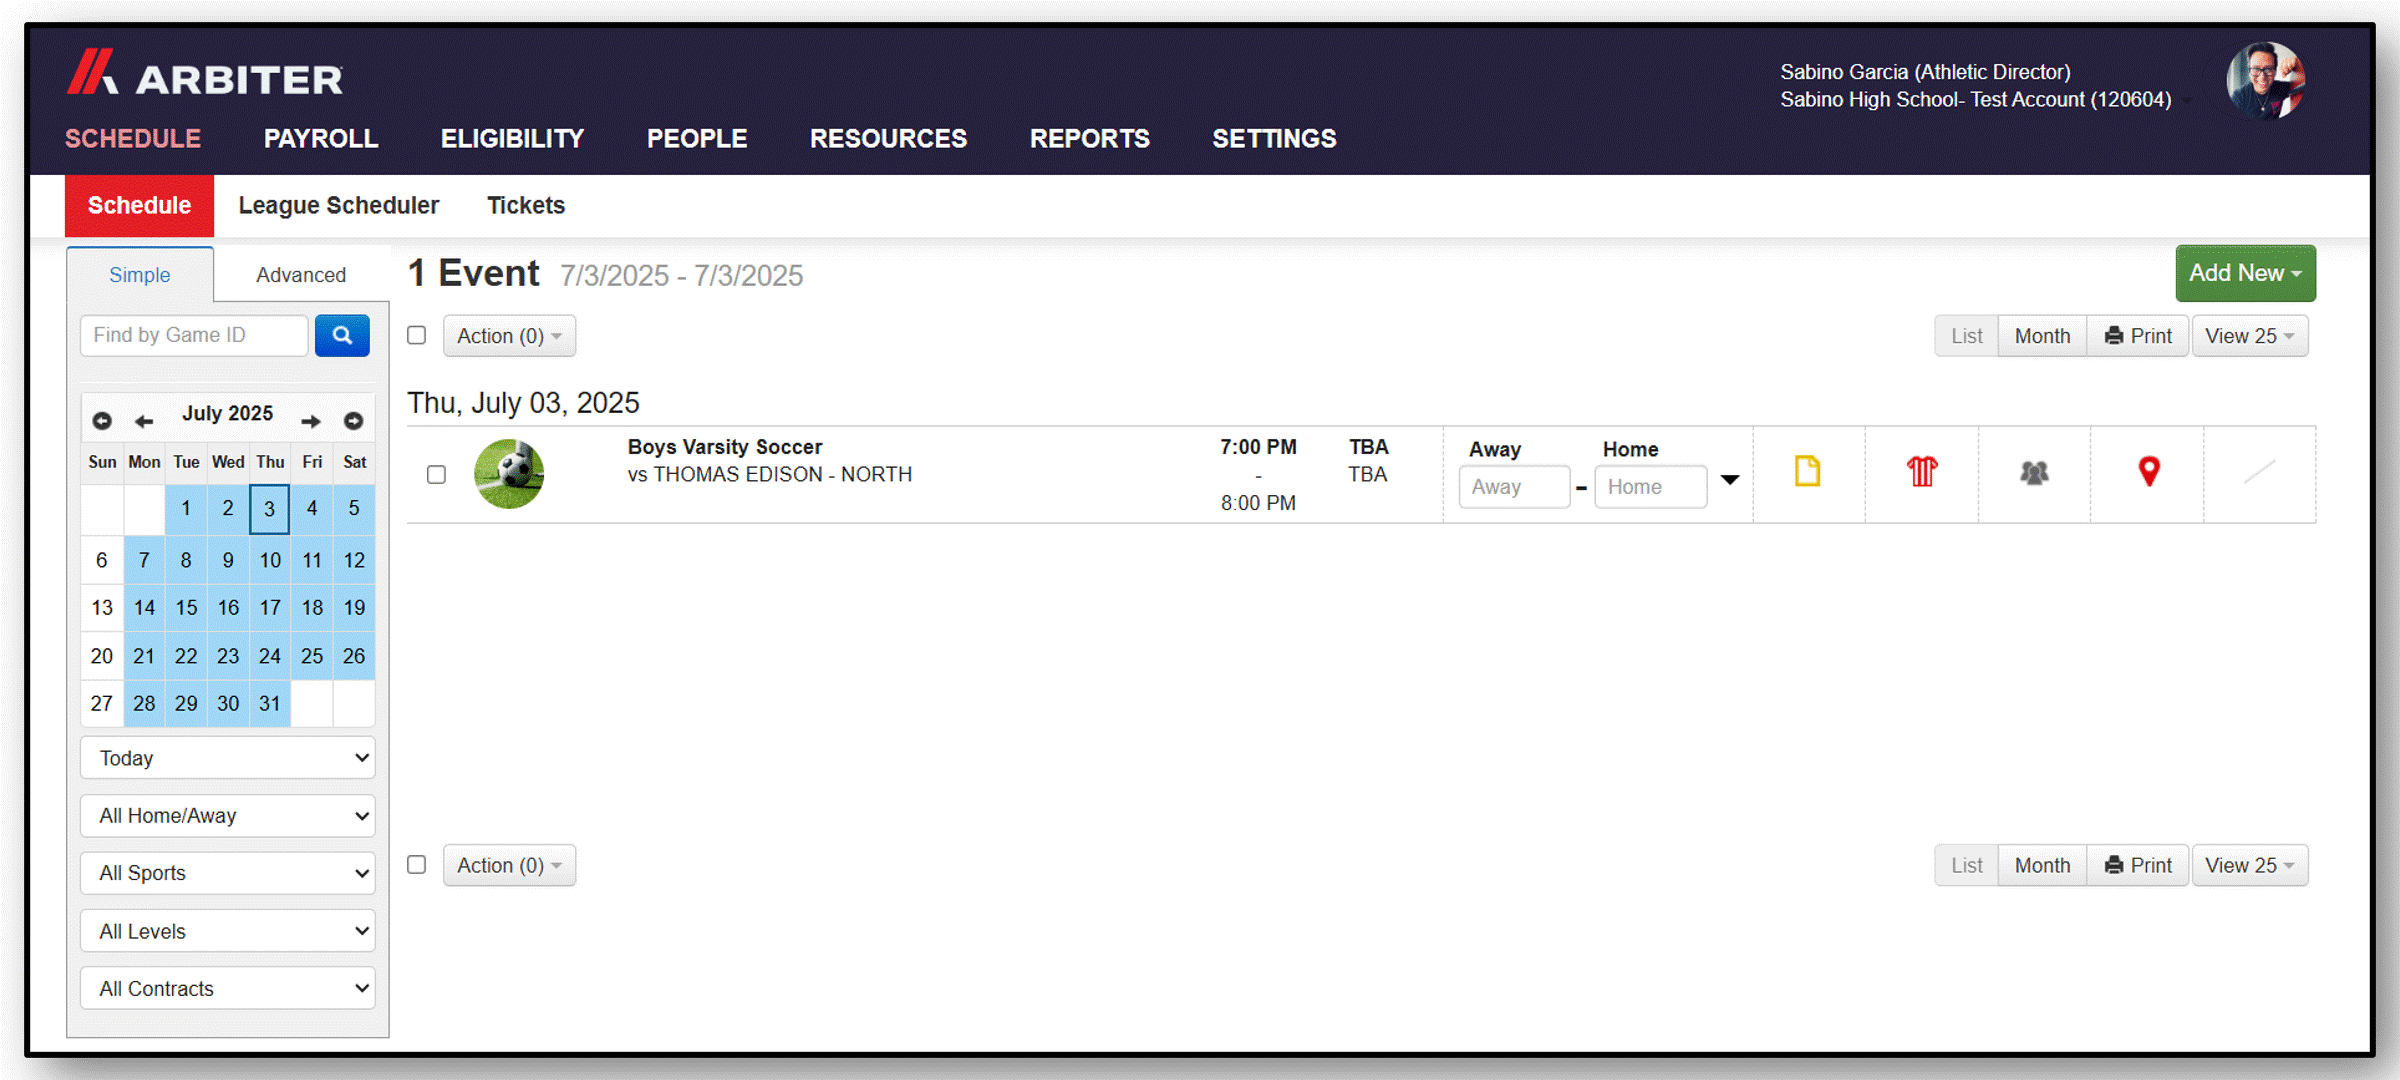Expand the All Levels filter

tap(228, 931)
